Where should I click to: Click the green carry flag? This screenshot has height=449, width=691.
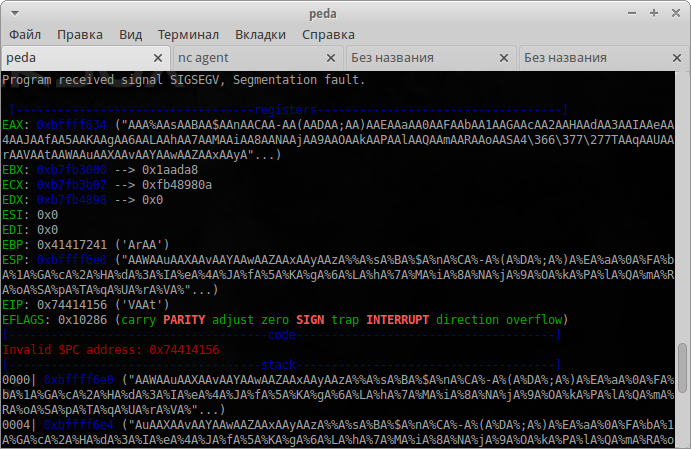139,320
